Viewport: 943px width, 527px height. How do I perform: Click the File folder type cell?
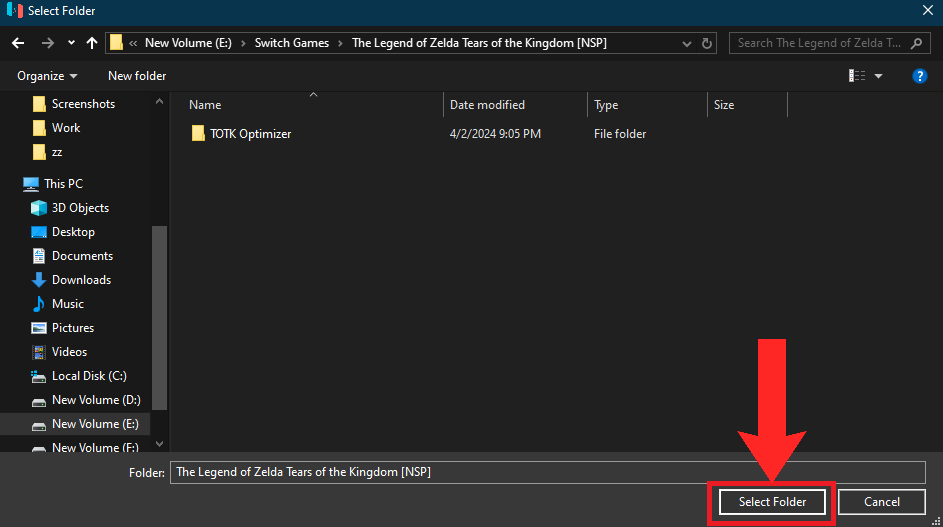(x=620, y=134)
